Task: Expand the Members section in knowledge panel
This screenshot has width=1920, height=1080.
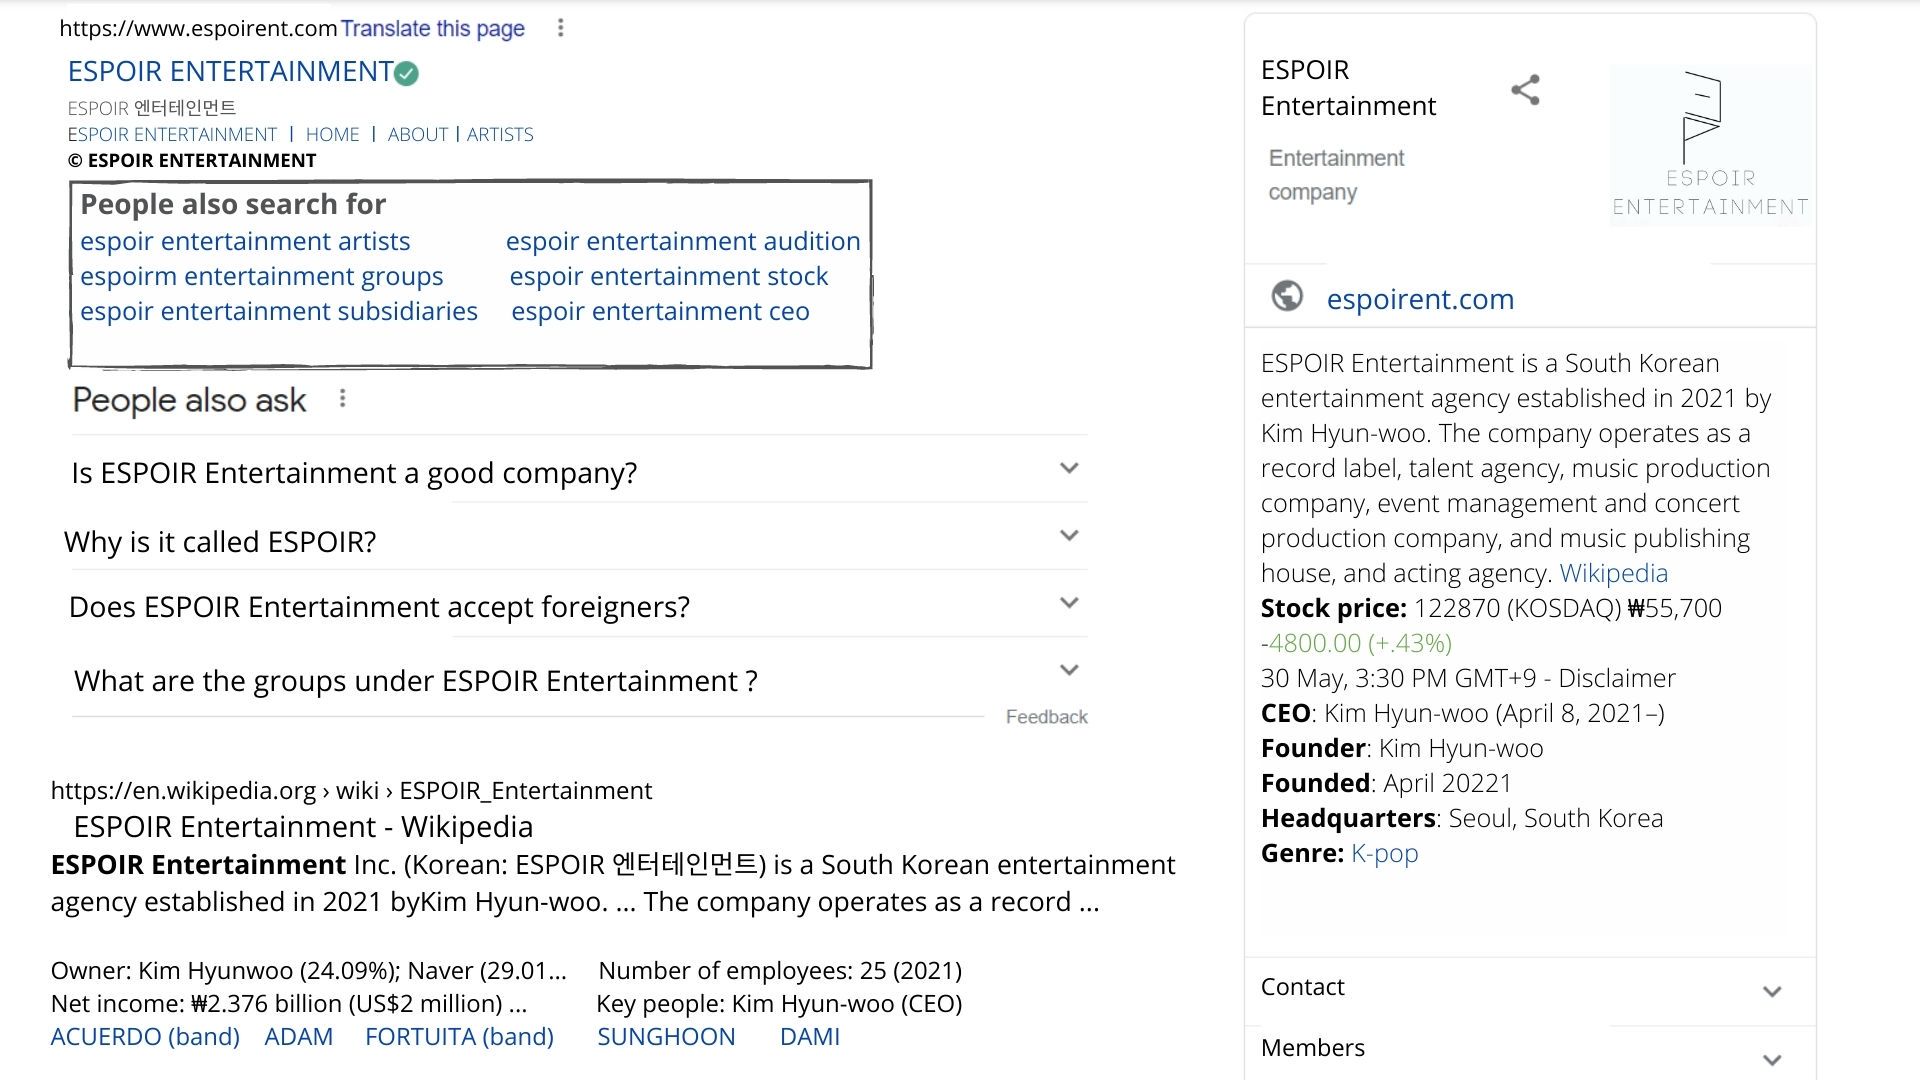Action: pos(1529,1050)
